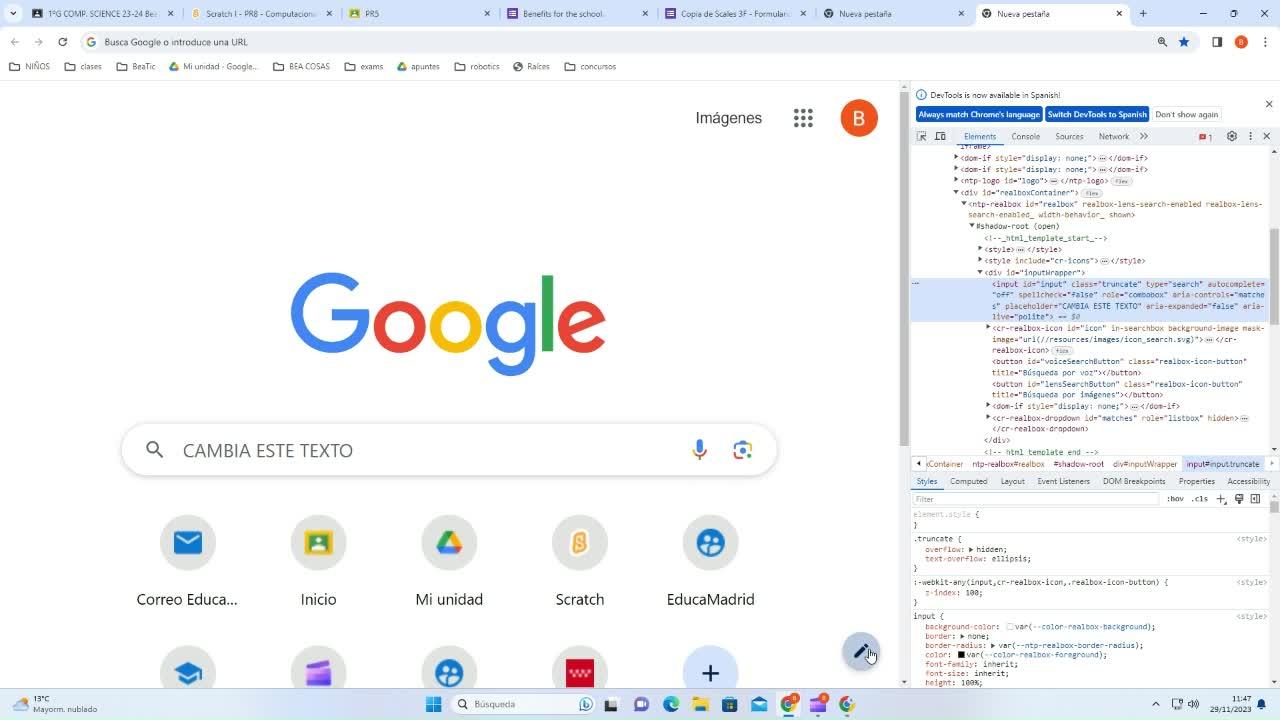Open Google Lens image search icon
This screenshot has height=720, width=1280.
742,450
